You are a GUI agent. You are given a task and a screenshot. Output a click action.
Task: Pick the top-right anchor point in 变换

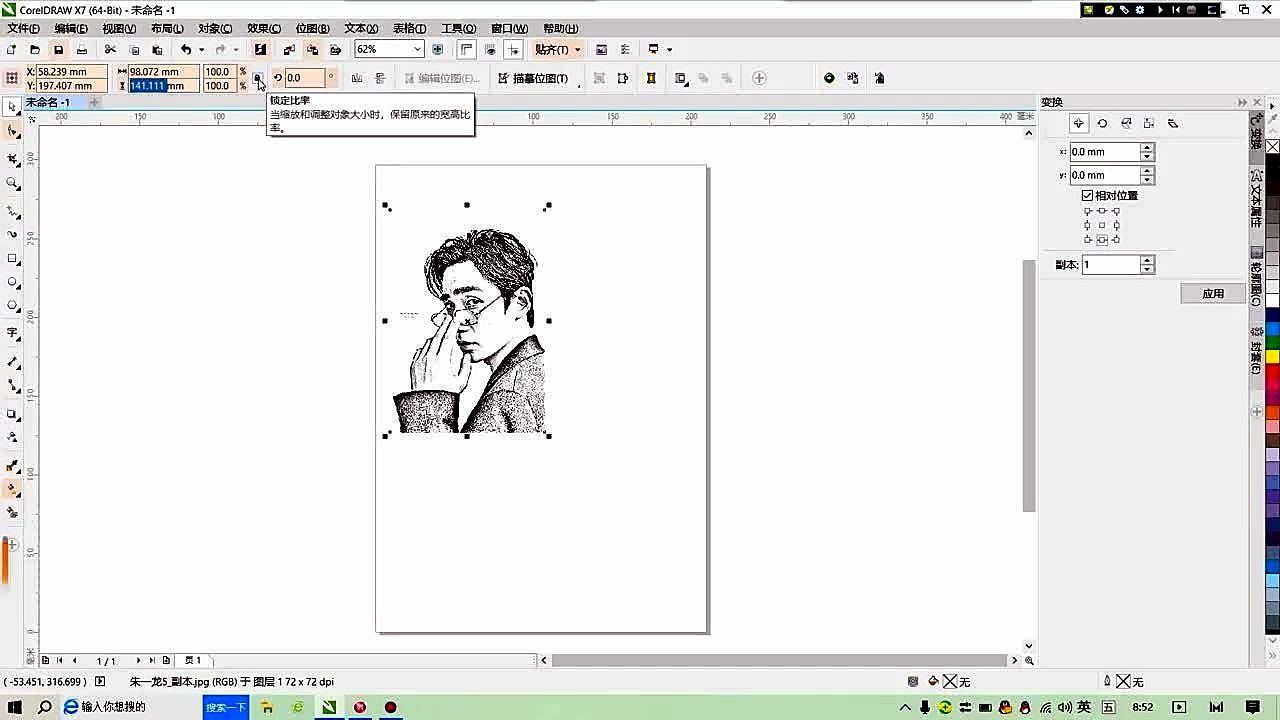(1116, 211)
